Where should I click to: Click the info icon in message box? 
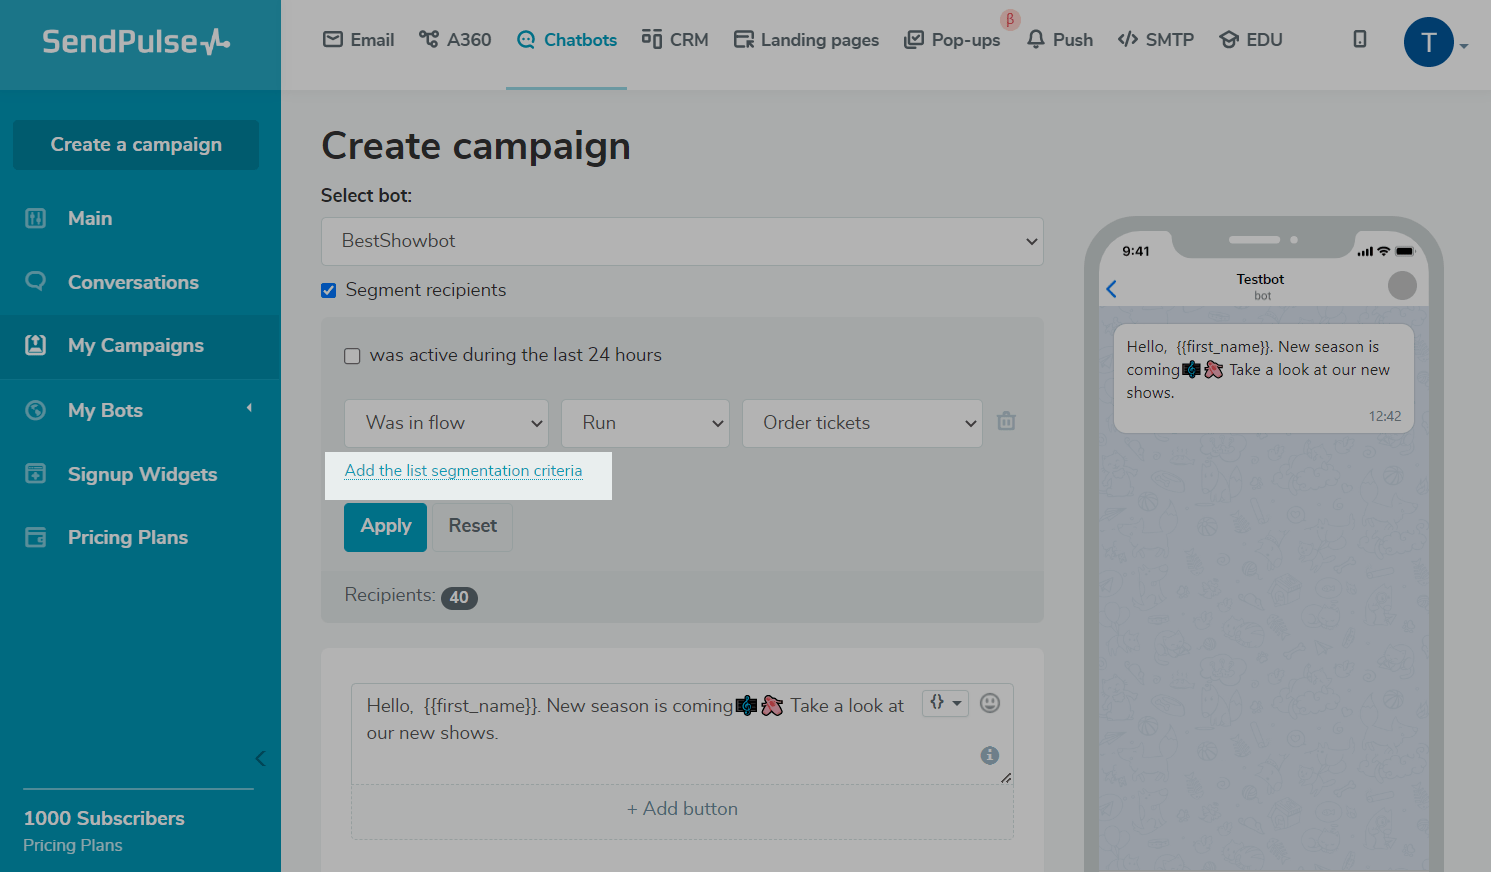click(x=990, y=755)
